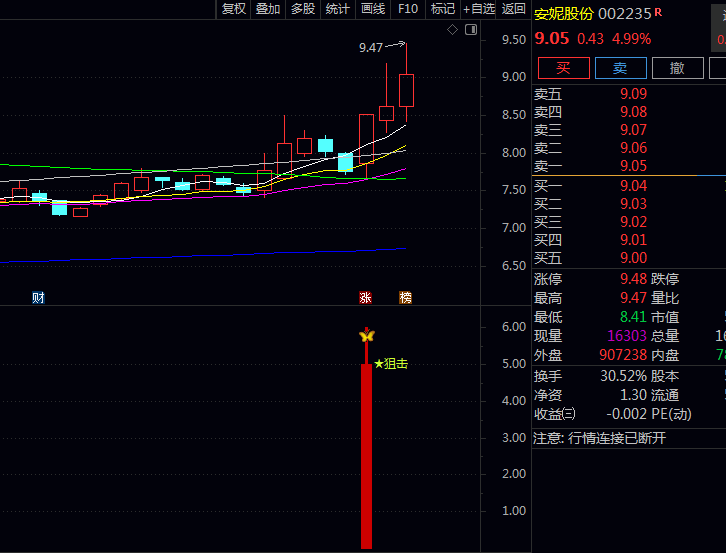Click the PE(动) label
This screenshot has width=726, height=553.
671,414
